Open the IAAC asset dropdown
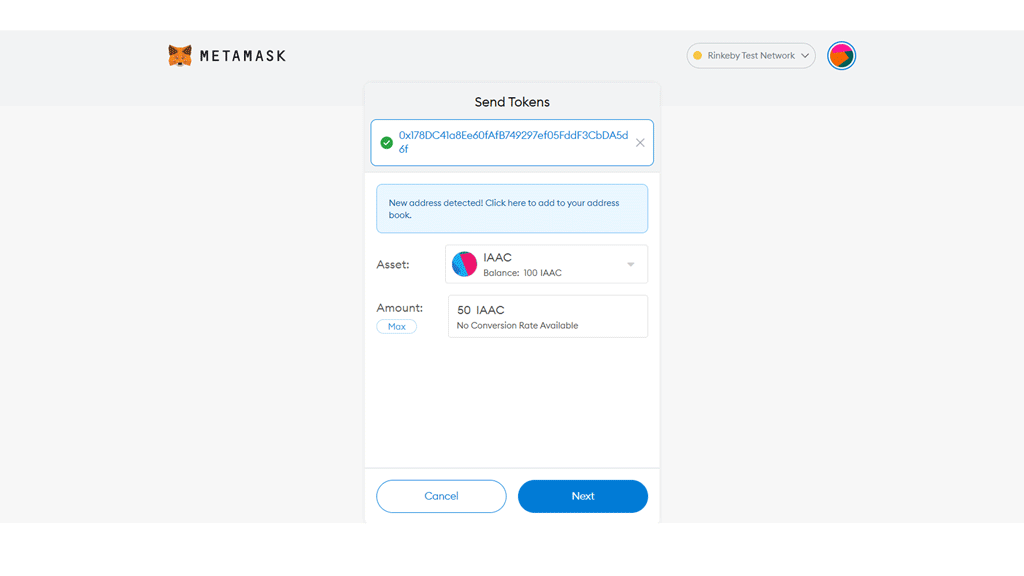Image resolution: width=1024 pixels, height=576 pixels. click(546, 264)
